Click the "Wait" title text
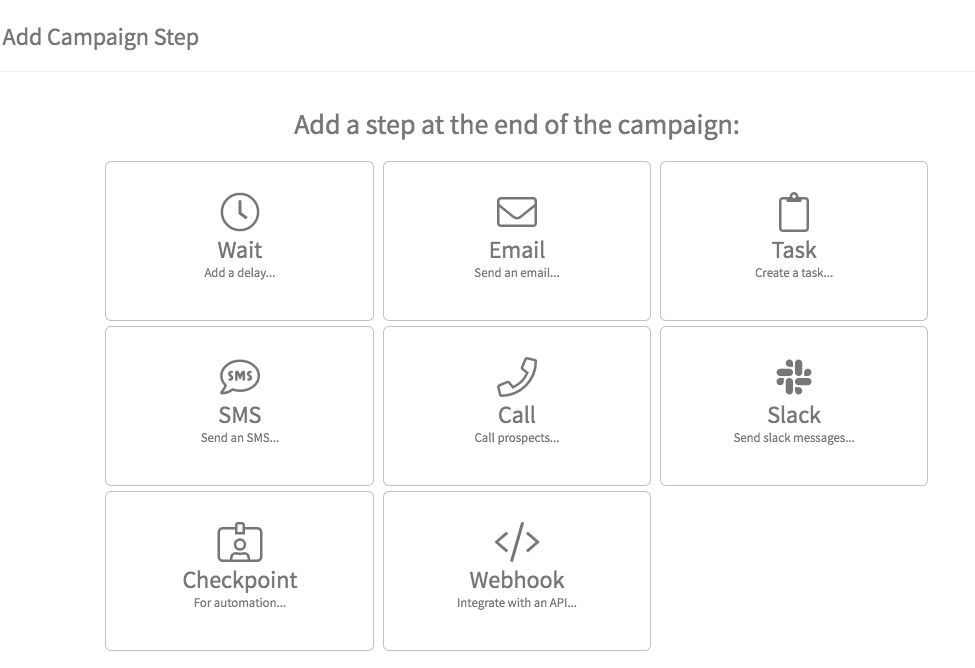Viewport: 975px width, 668px height. point(239,250)
